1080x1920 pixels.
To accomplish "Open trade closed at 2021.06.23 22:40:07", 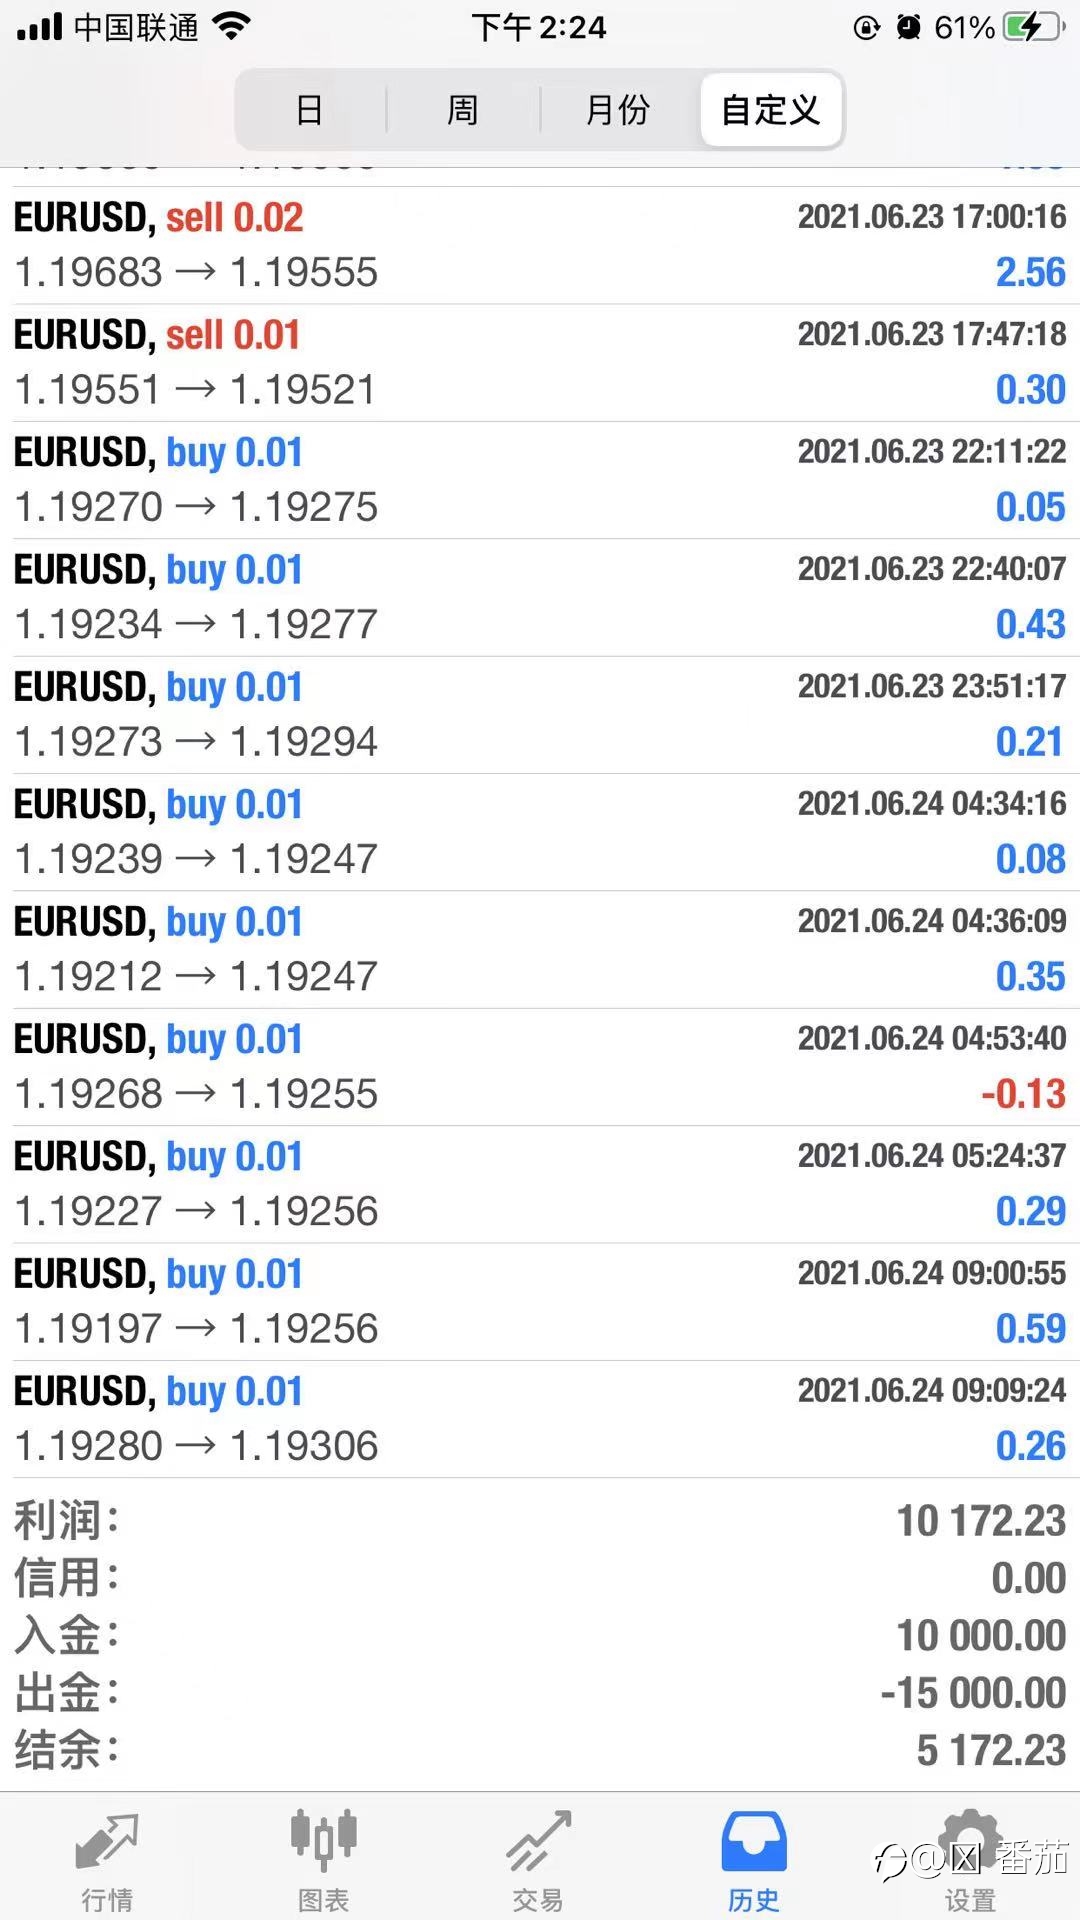I will 540,597.
